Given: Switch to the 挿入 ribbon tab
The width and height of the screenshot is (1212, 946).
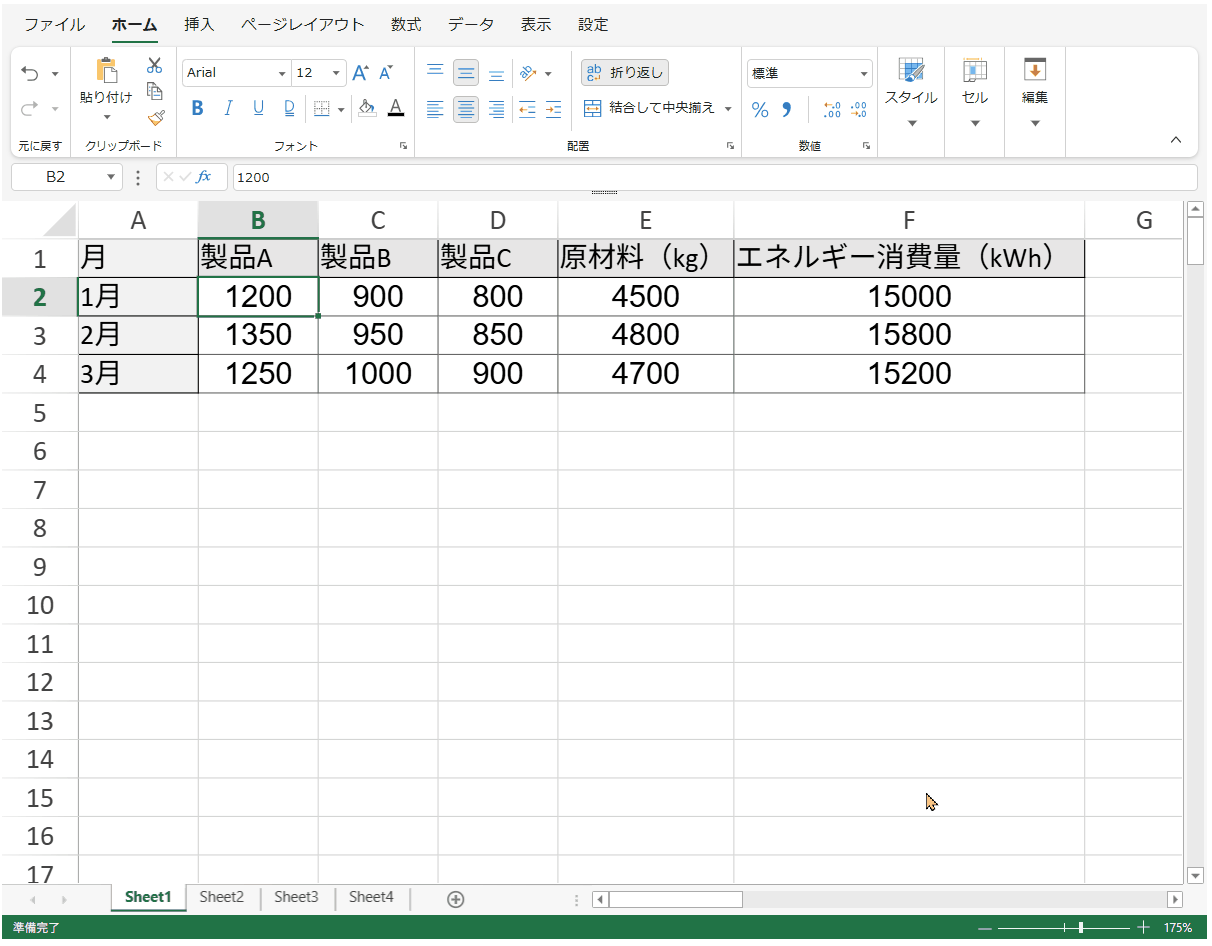Looking at the screenshot, I should (x=197, y=24).
